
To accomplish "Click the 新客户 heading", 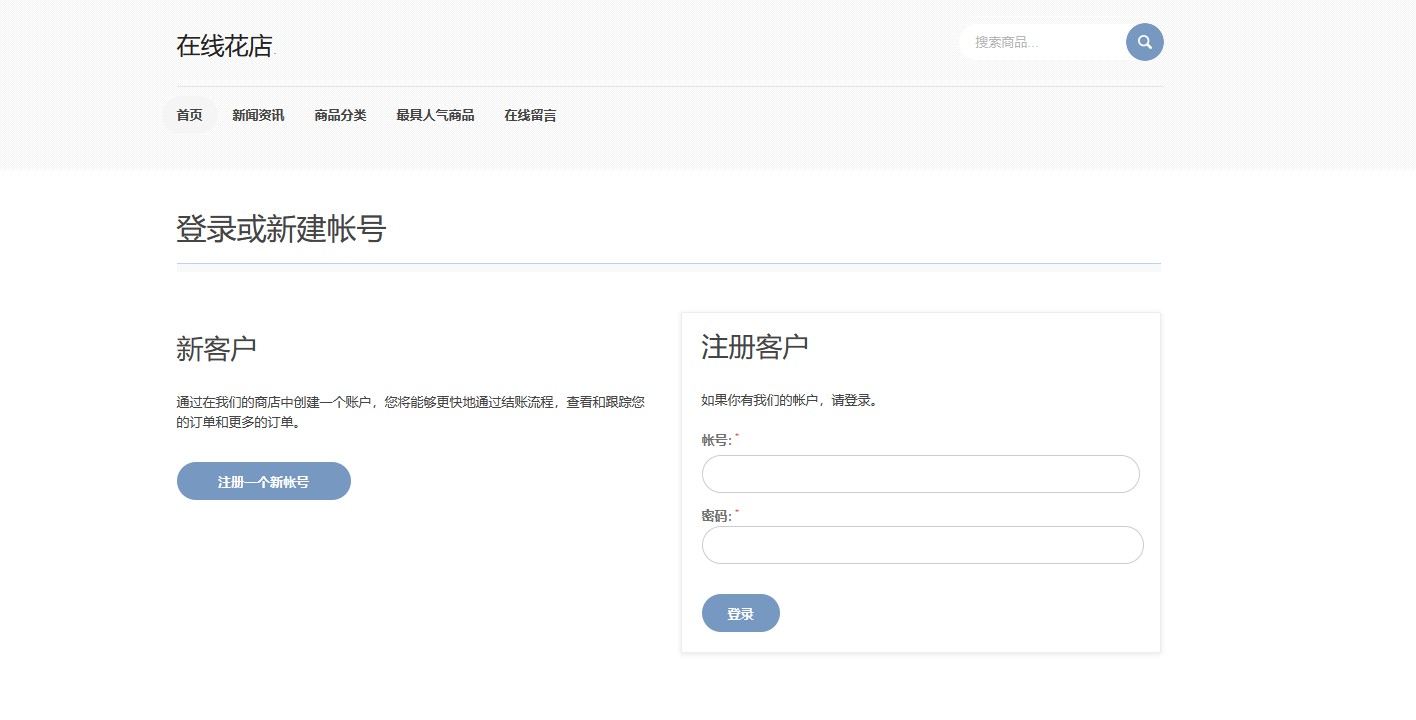I will [217, 349].
